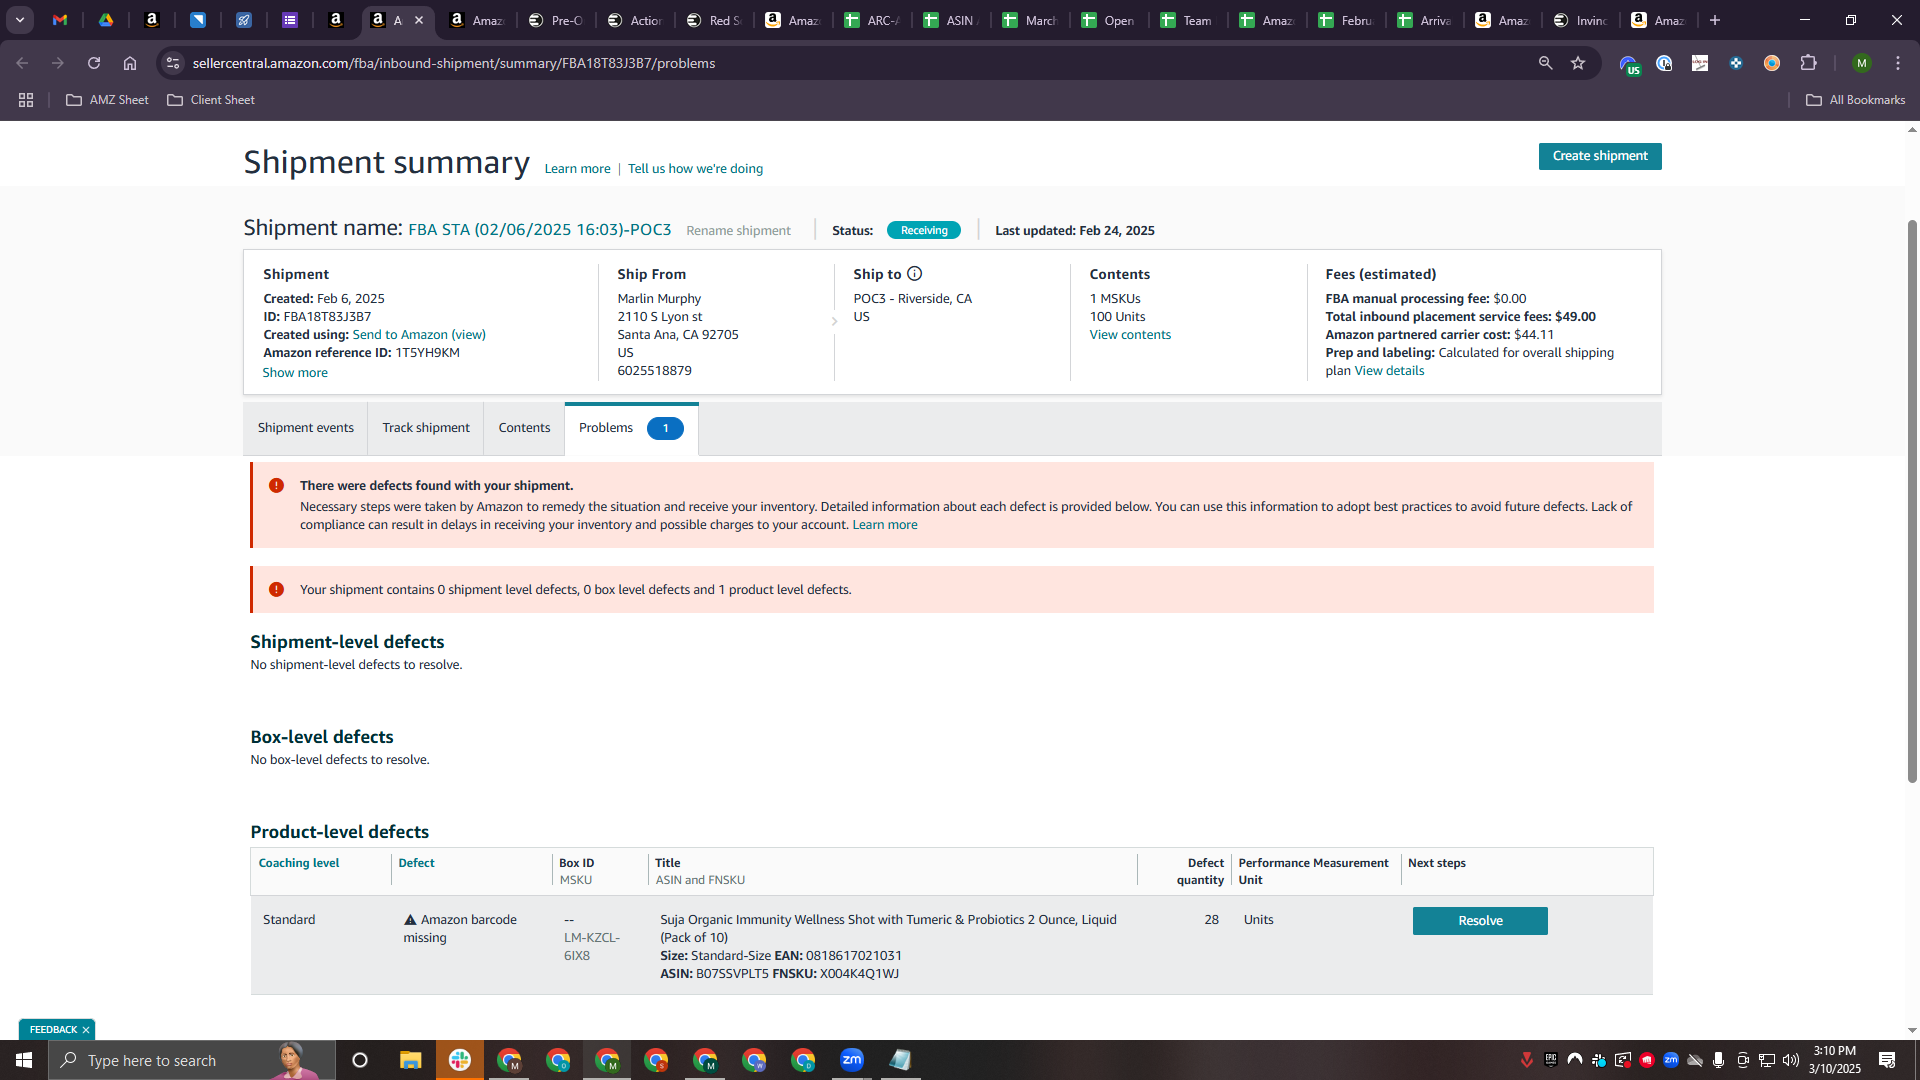Open the Windows Start menu
Screen dimensions: 1920x1080
point(24,1060)
